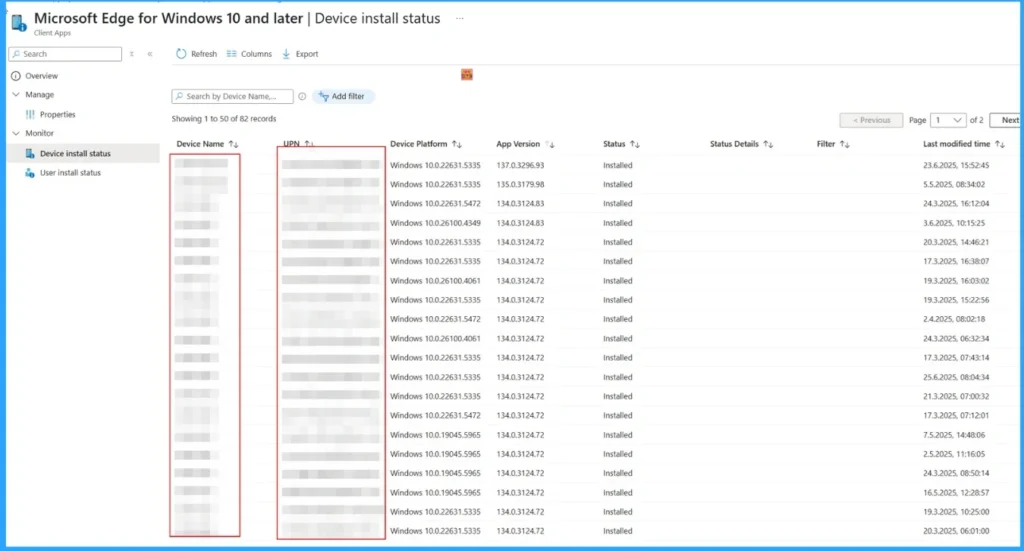Go to the Next page
This screenshot has width=1024, height=551.
[1006, 120]
